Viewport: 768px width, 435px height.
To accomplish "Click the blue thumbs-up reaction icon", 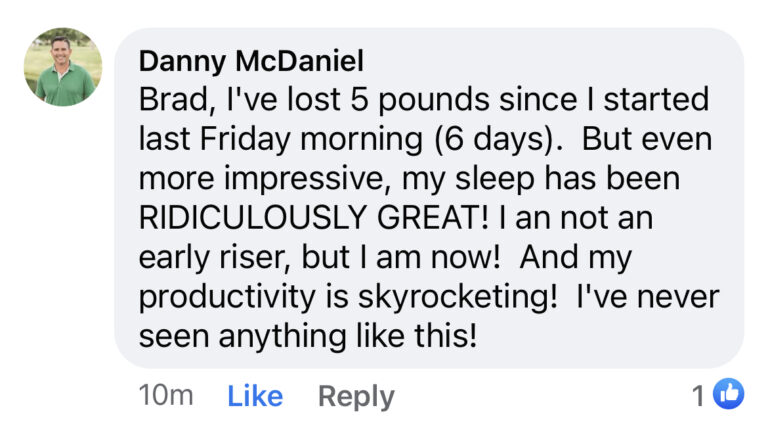I will click(728, 394).
